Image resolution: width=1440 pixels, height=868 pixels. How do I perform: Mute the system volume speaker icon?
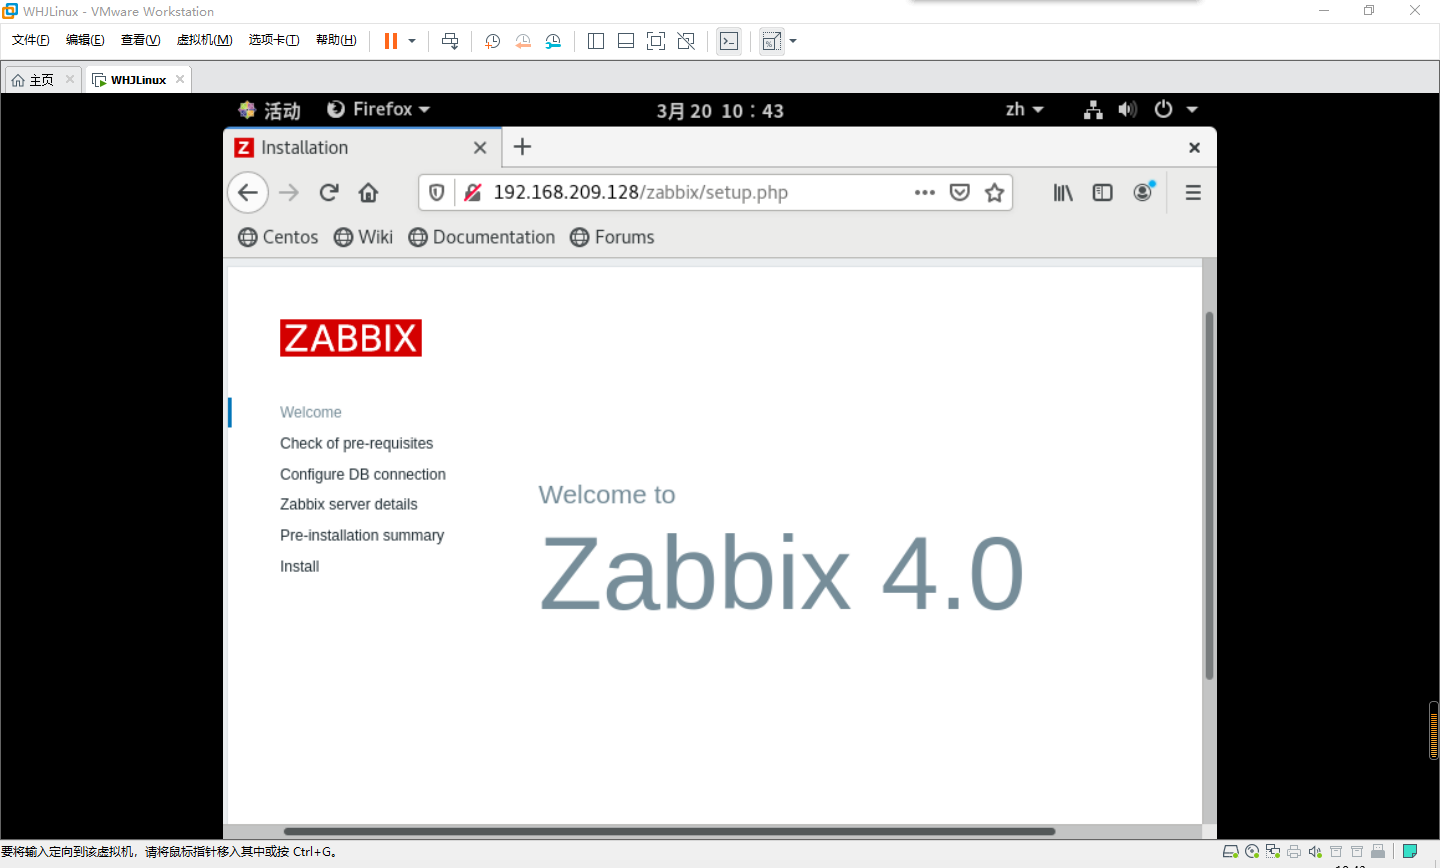click(1127, 109)
